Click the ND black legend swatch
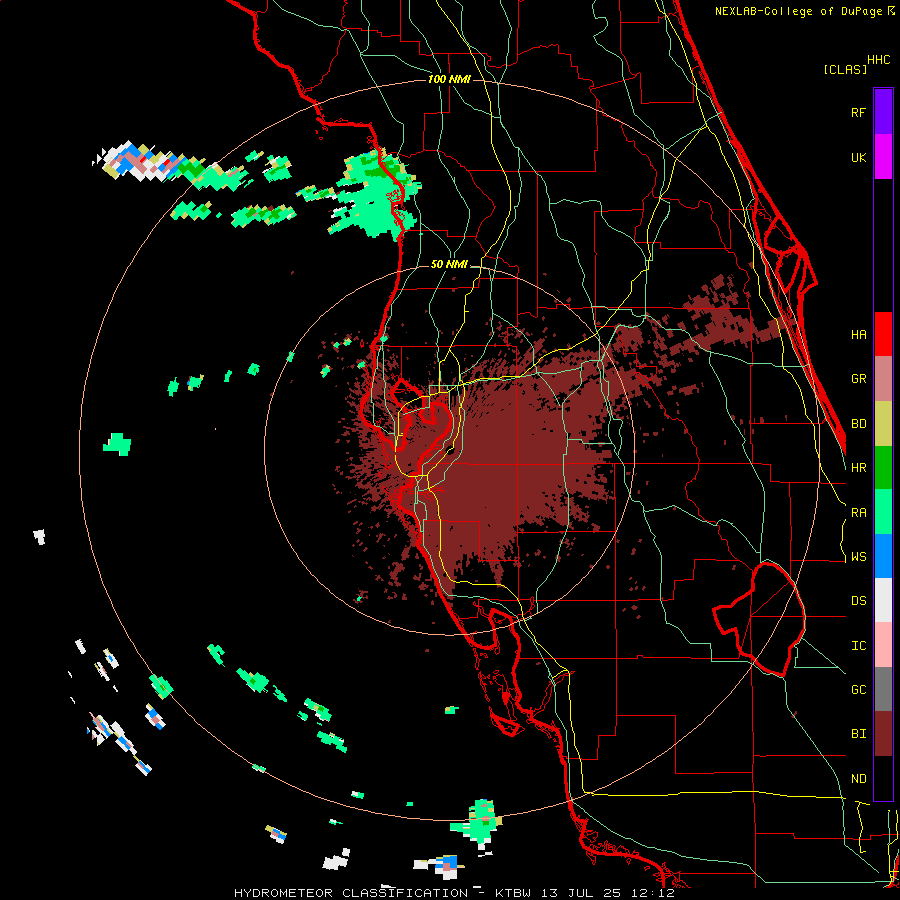This screenshot has width=900, height=900. 883,778
